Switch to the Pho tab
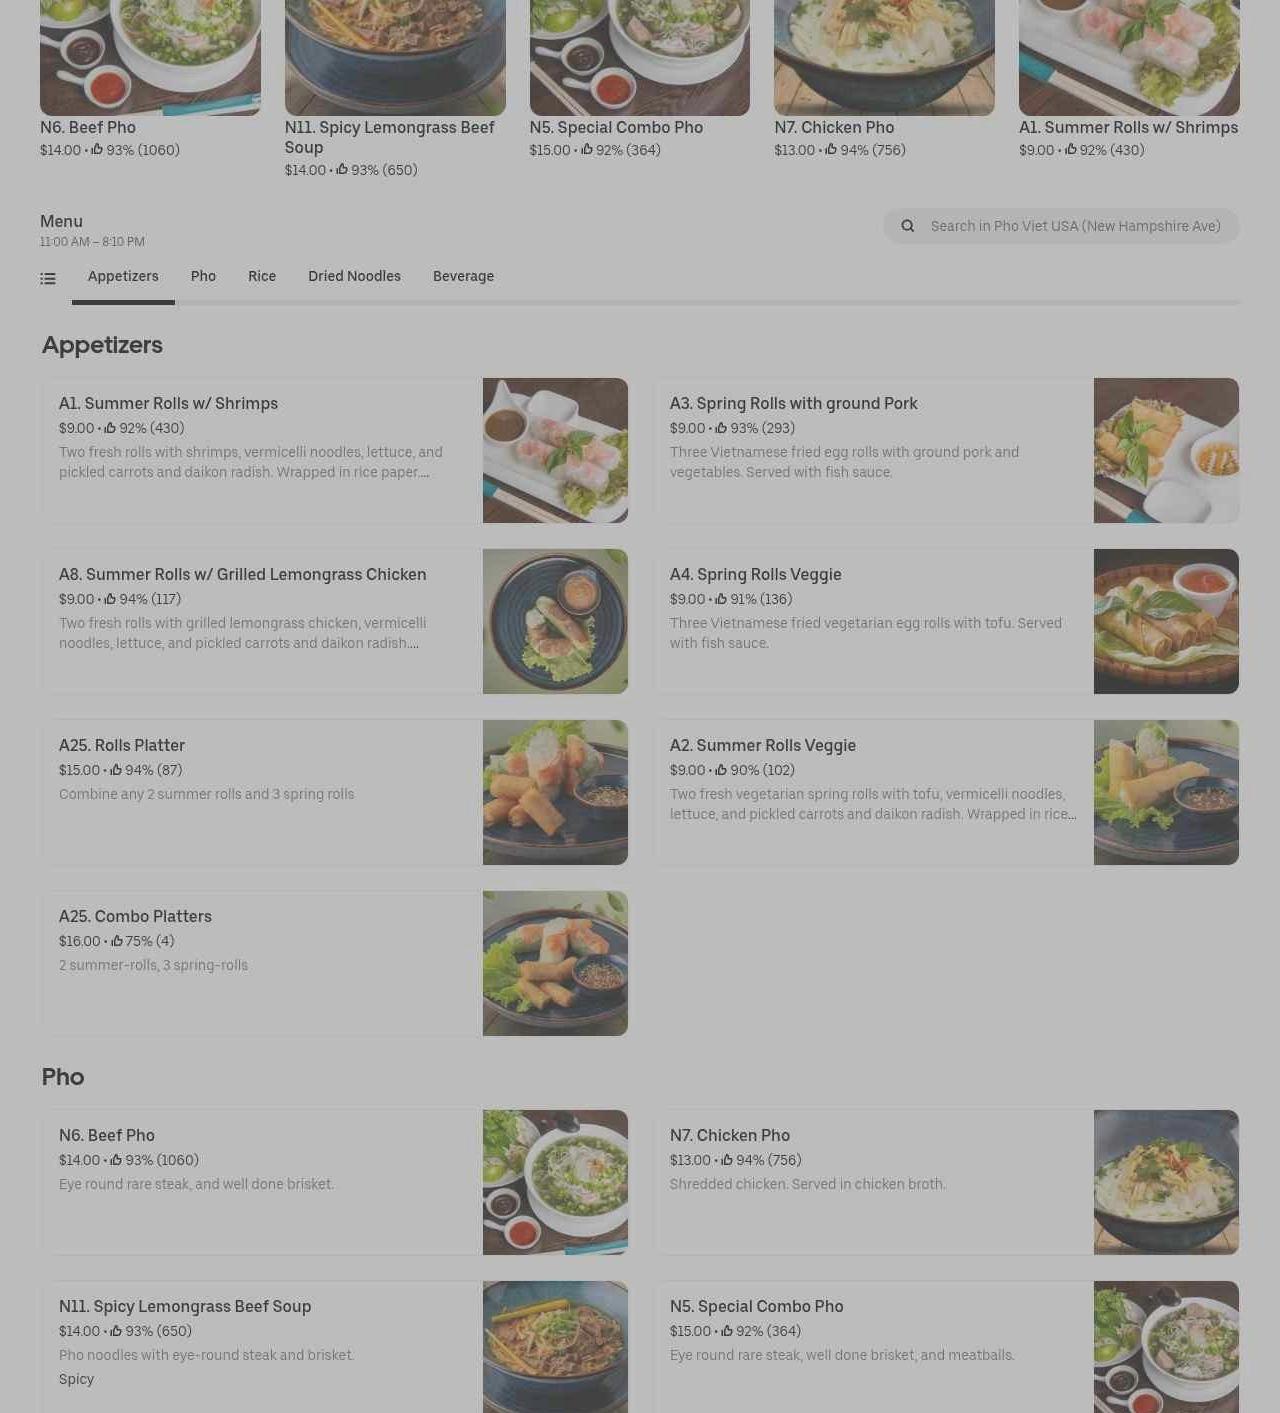This screenshot has height=1413, width=1280. tap(203, 276)
